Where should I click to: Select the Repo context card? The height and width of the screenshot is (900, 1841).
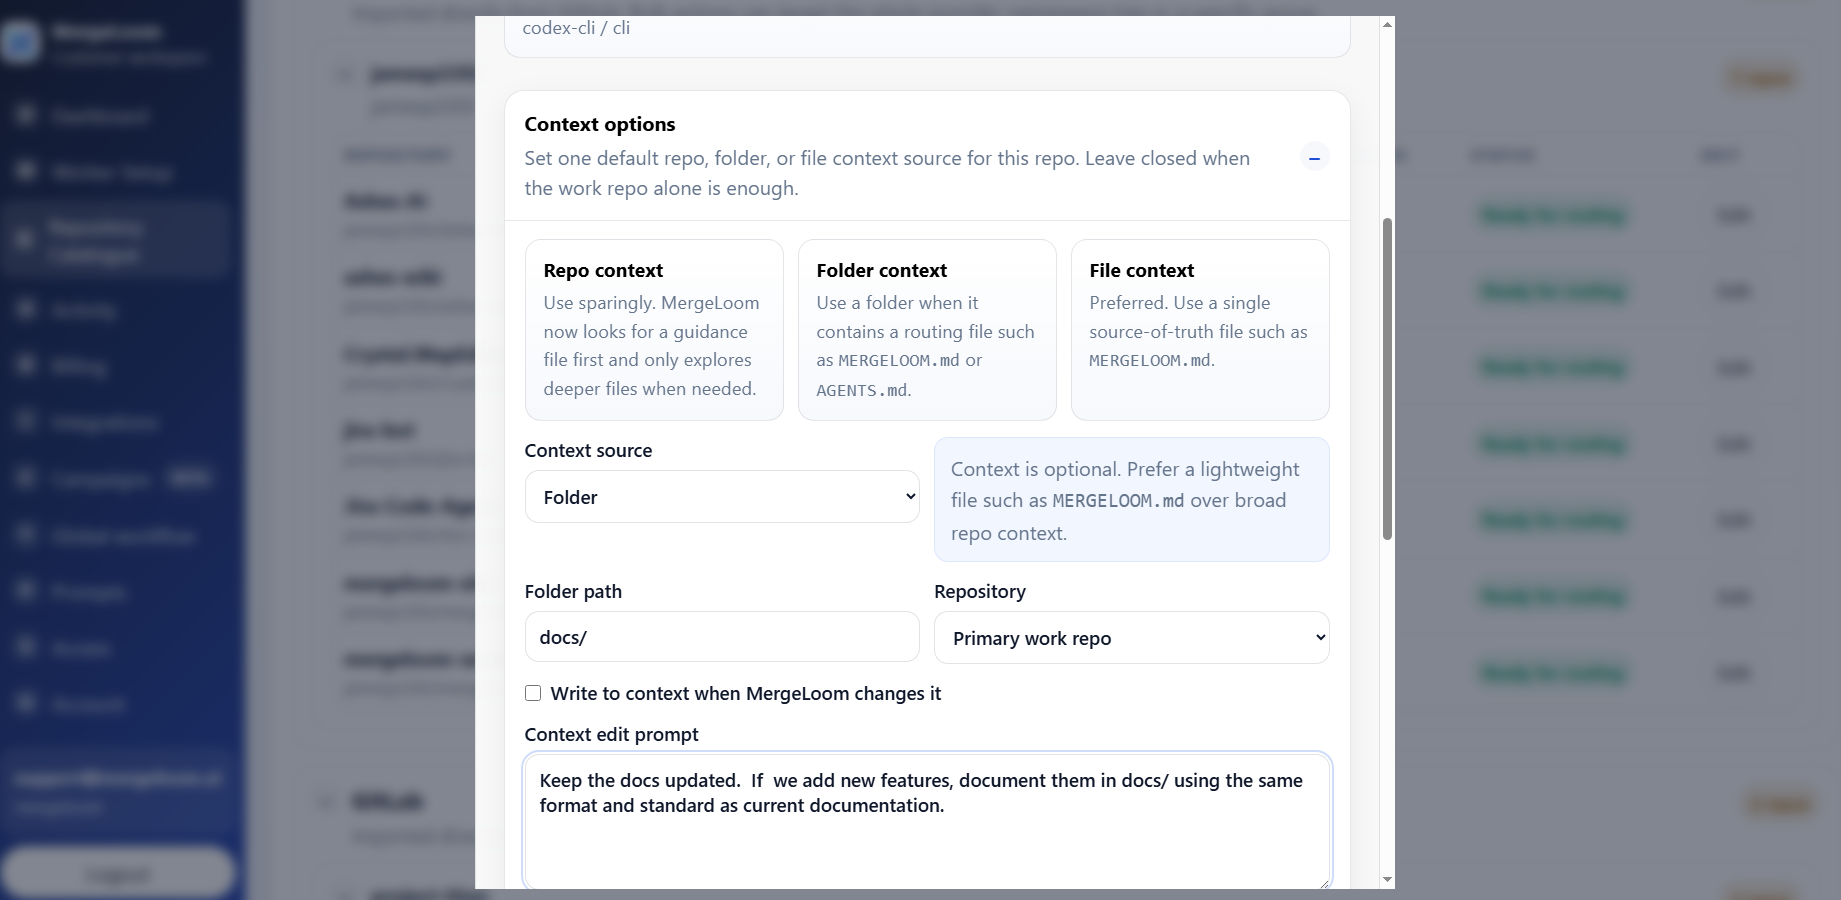(x=654, y=329)
